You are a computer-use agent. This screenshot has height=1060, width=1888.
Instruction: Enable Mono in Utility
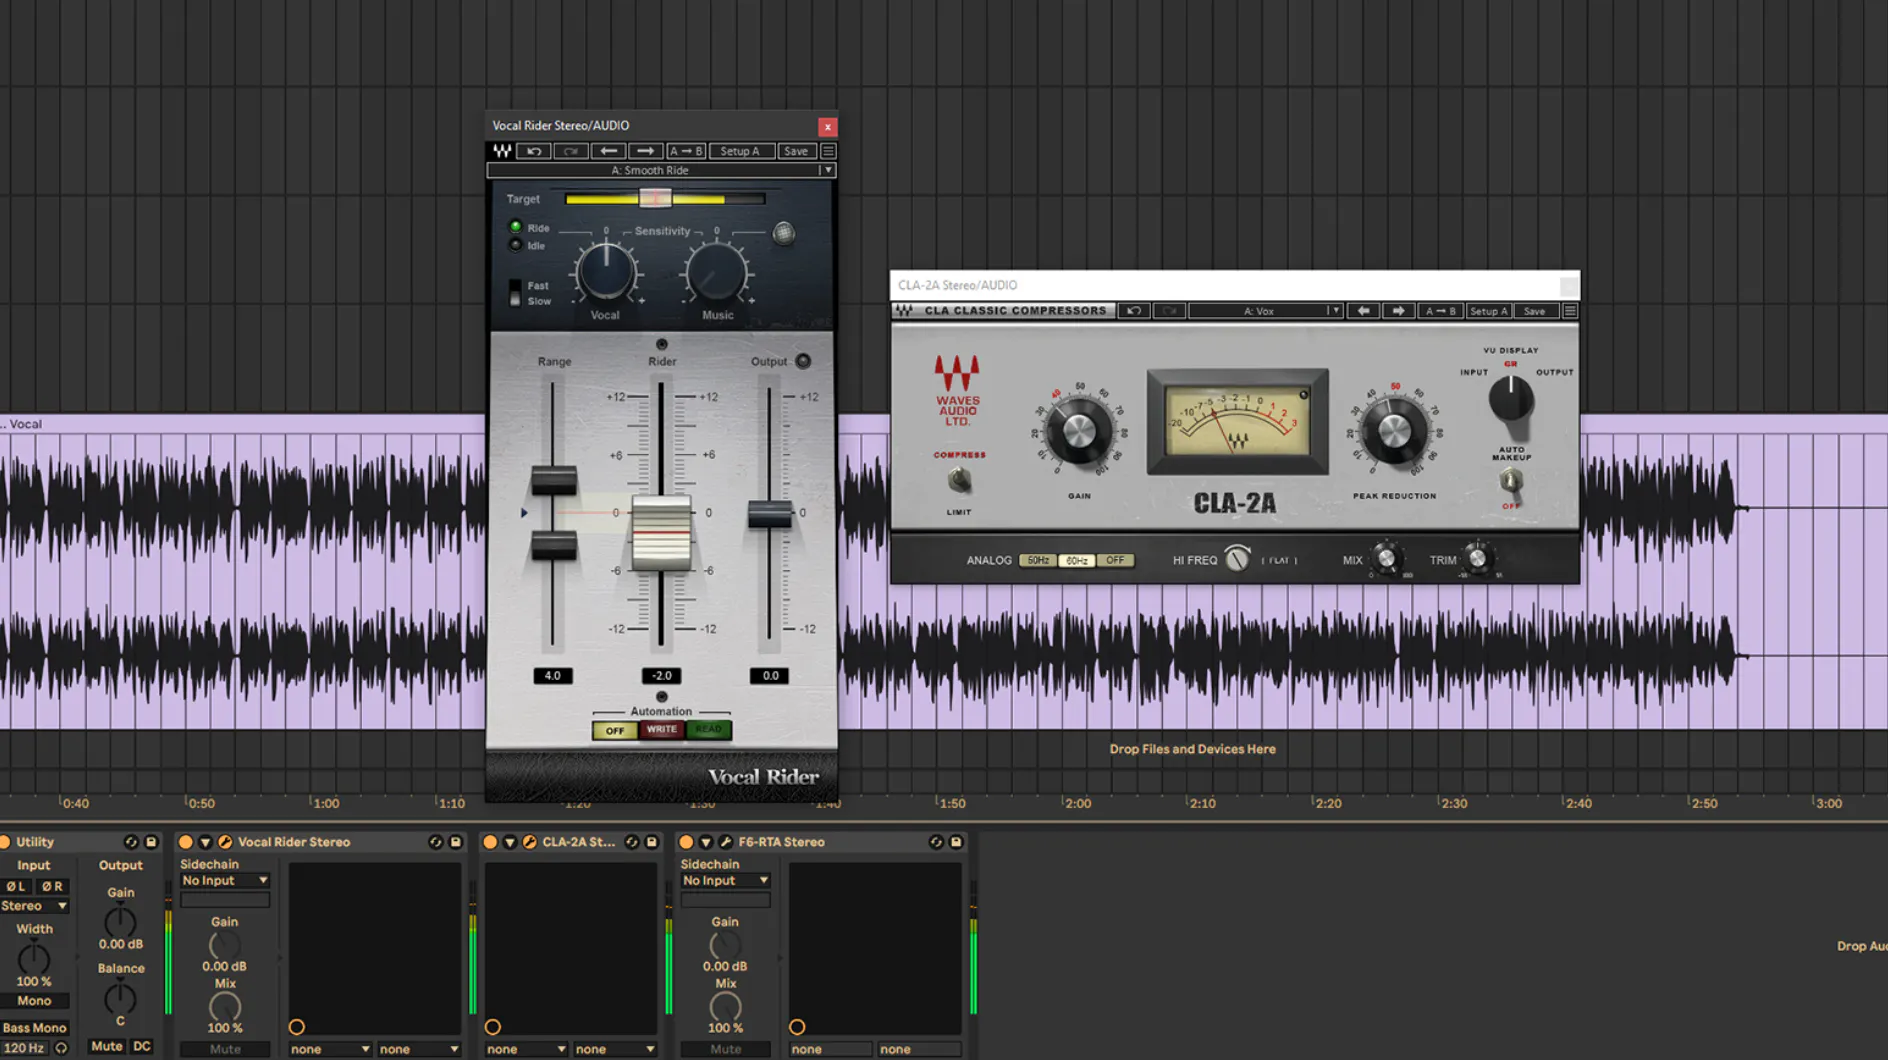click(x=34, y=1001)
